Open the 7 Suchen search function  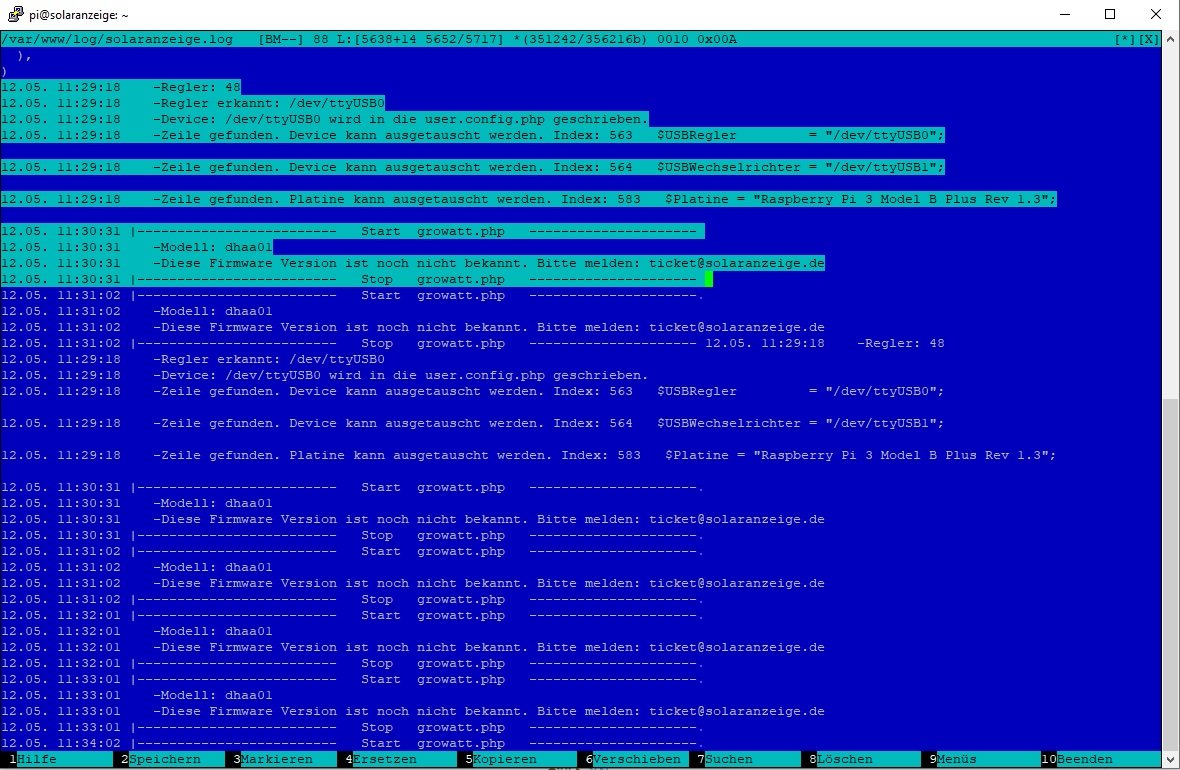tap(729, 759)
